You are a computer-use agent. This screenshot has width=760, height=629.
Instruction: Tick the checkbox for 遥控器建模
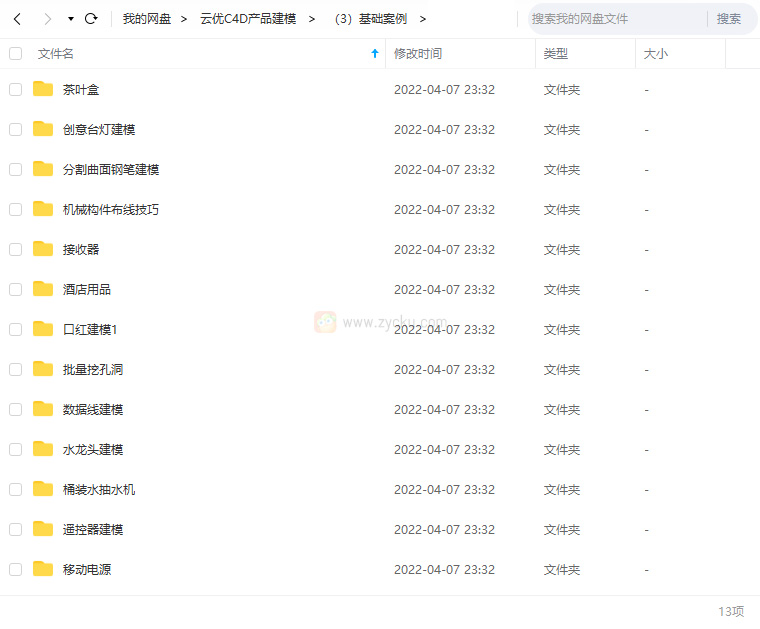coord(16,529)
